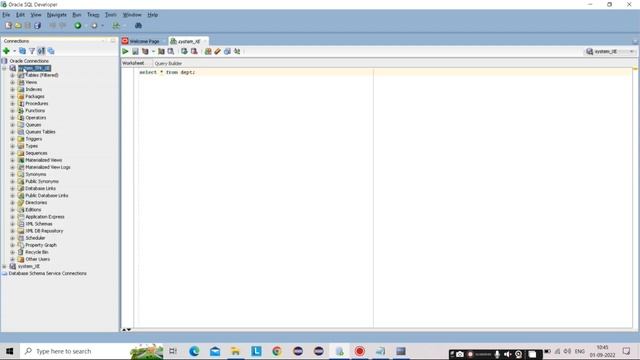Select the Directories tree item
Screen dimensions: 640x360
[36, 203]
